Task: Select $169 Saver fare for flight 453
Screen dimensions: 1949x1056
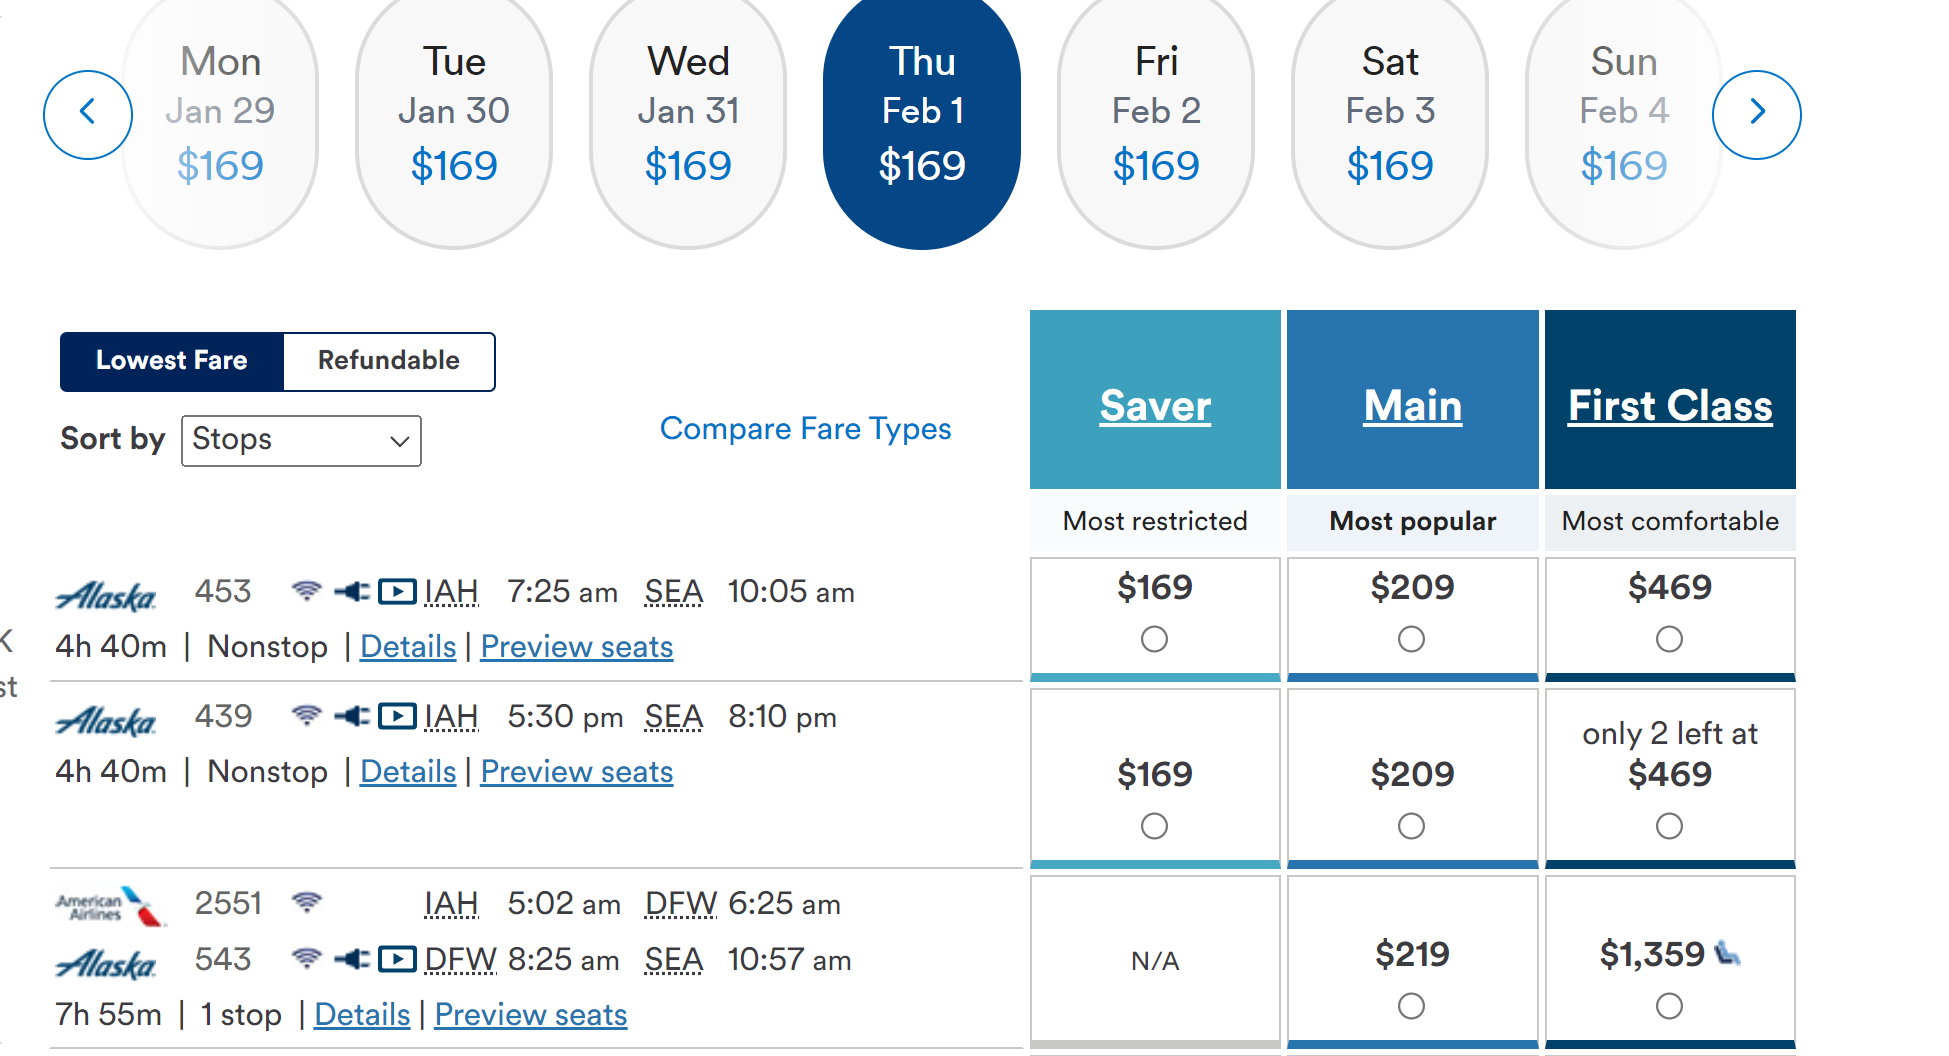Action: [x=1154, y=639]
